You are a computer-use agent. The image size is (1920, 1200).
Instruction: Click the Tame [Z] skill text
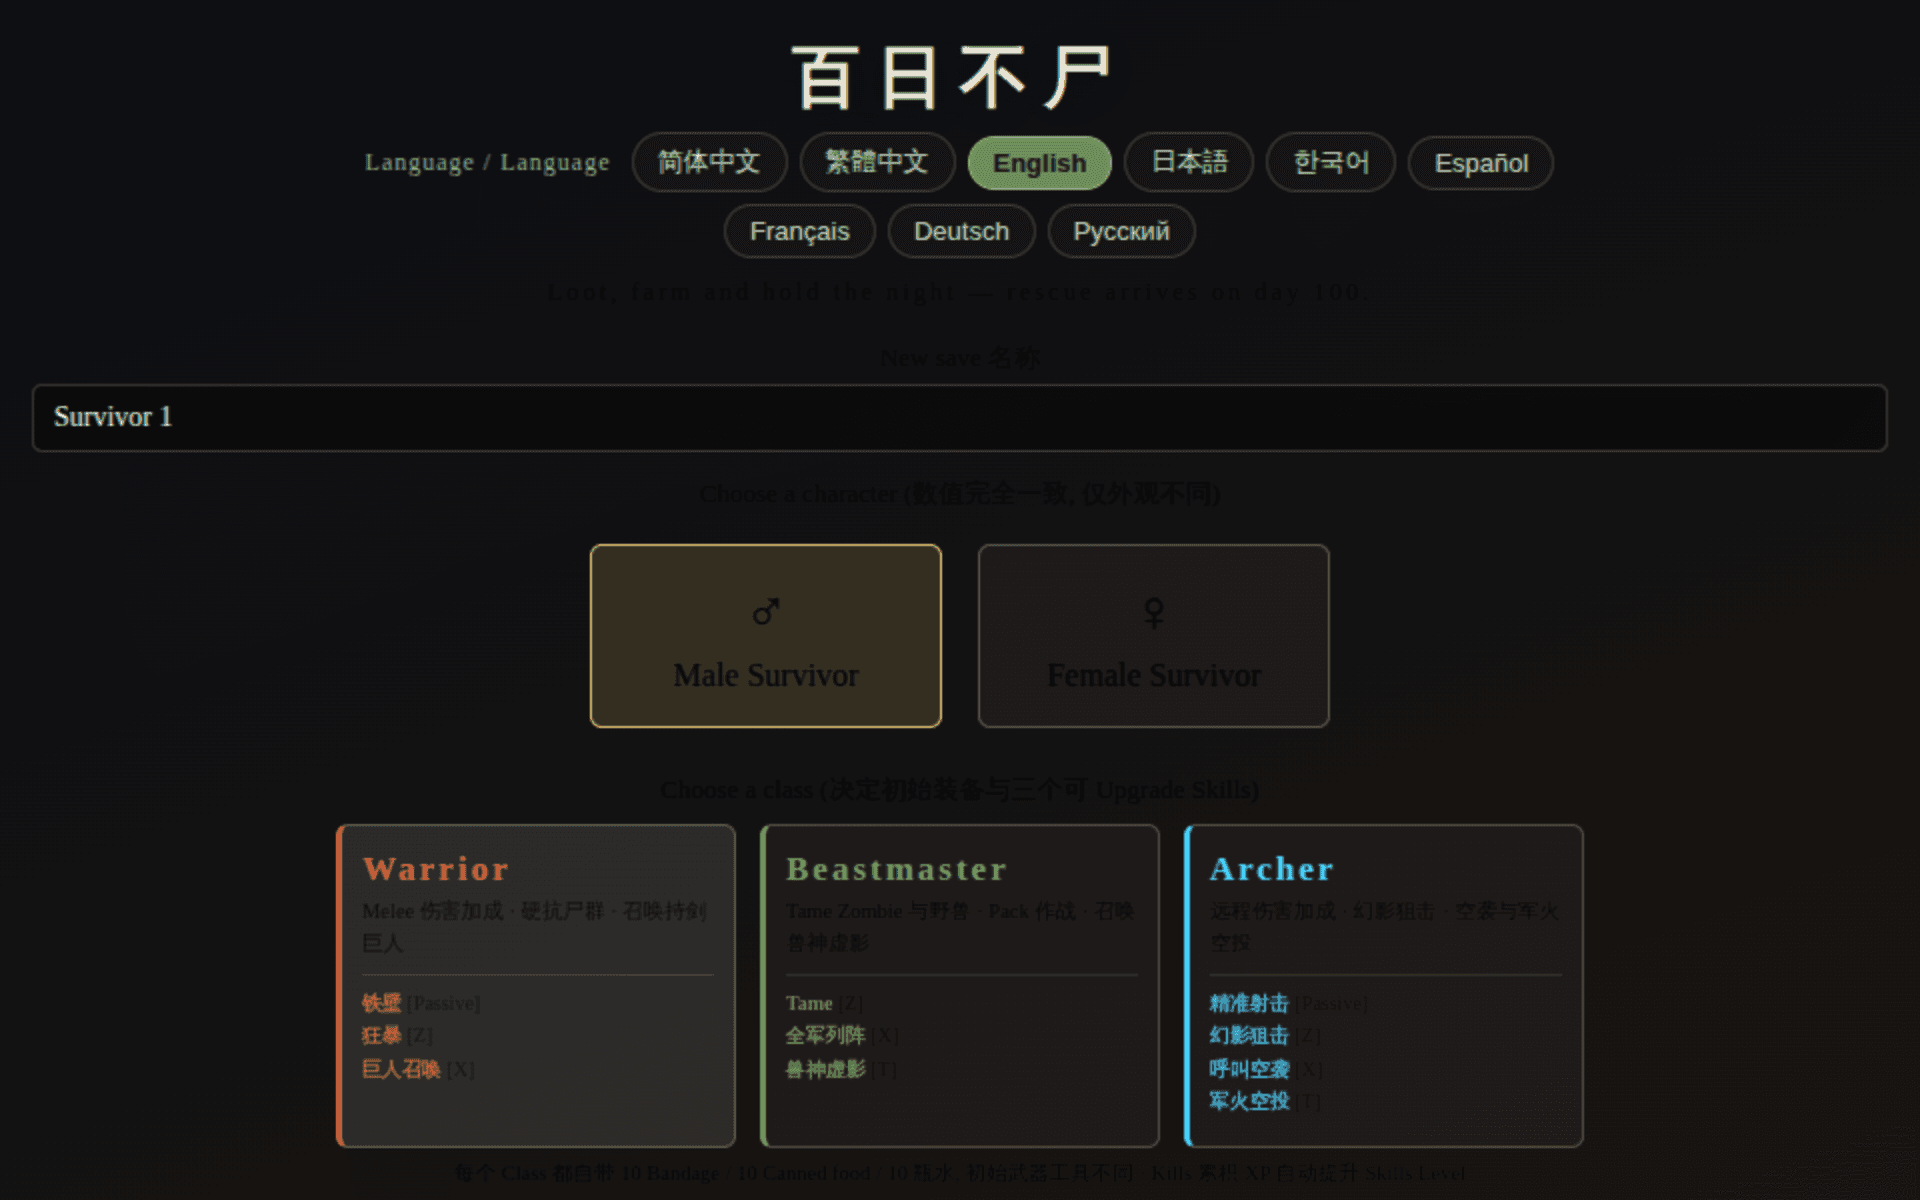[x=824, y=1003]
